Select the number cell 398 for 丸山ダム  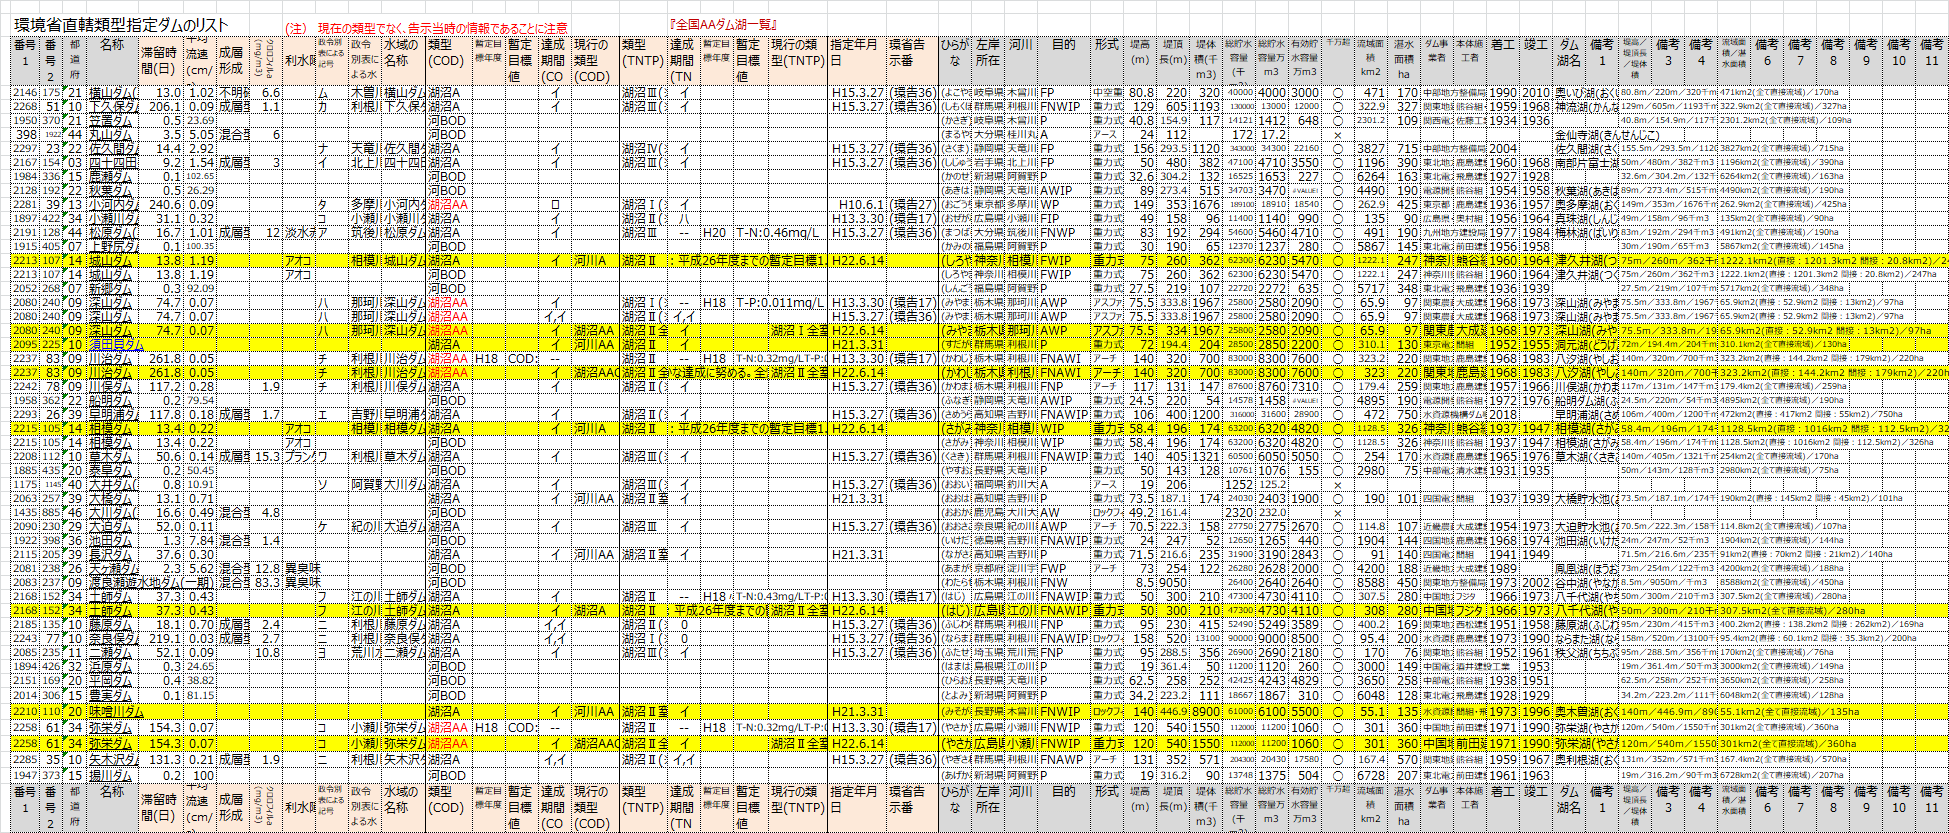click(26, 134)
